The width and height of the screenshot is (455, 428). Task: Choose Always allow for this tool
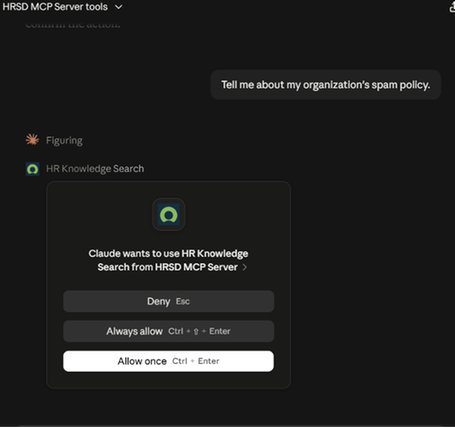pyautogui.click(x=169, y=331)
